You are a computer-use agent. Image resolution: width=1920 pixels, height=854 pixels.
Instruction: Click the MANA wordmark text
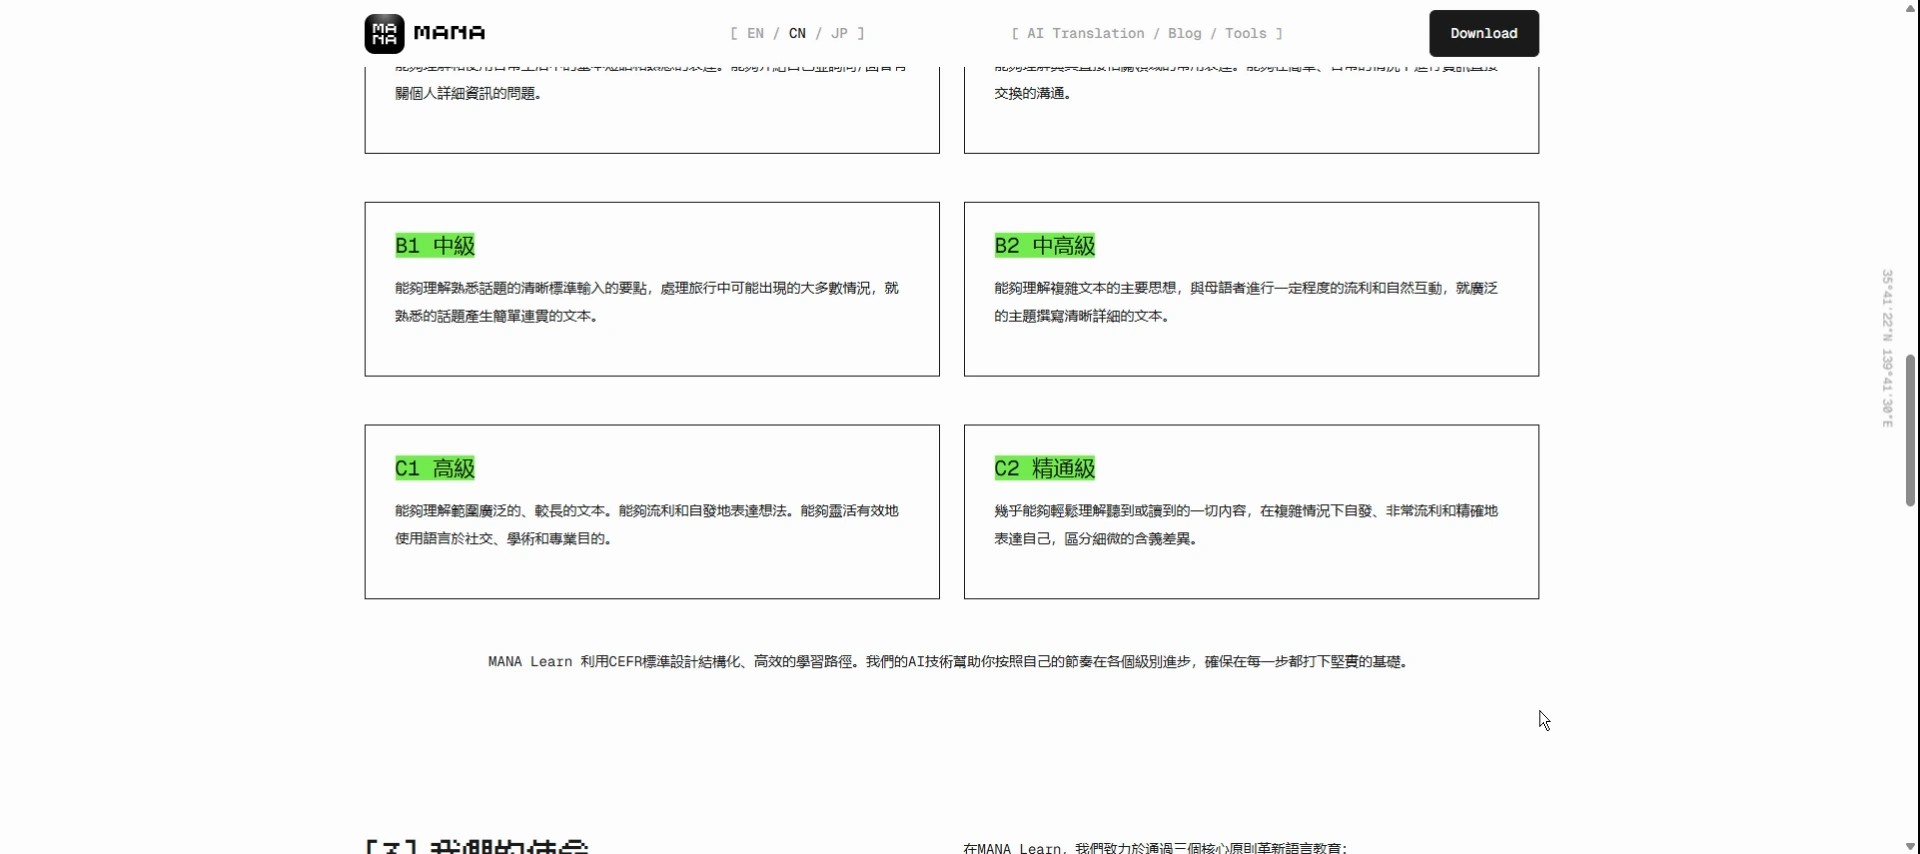coord(449,33)
